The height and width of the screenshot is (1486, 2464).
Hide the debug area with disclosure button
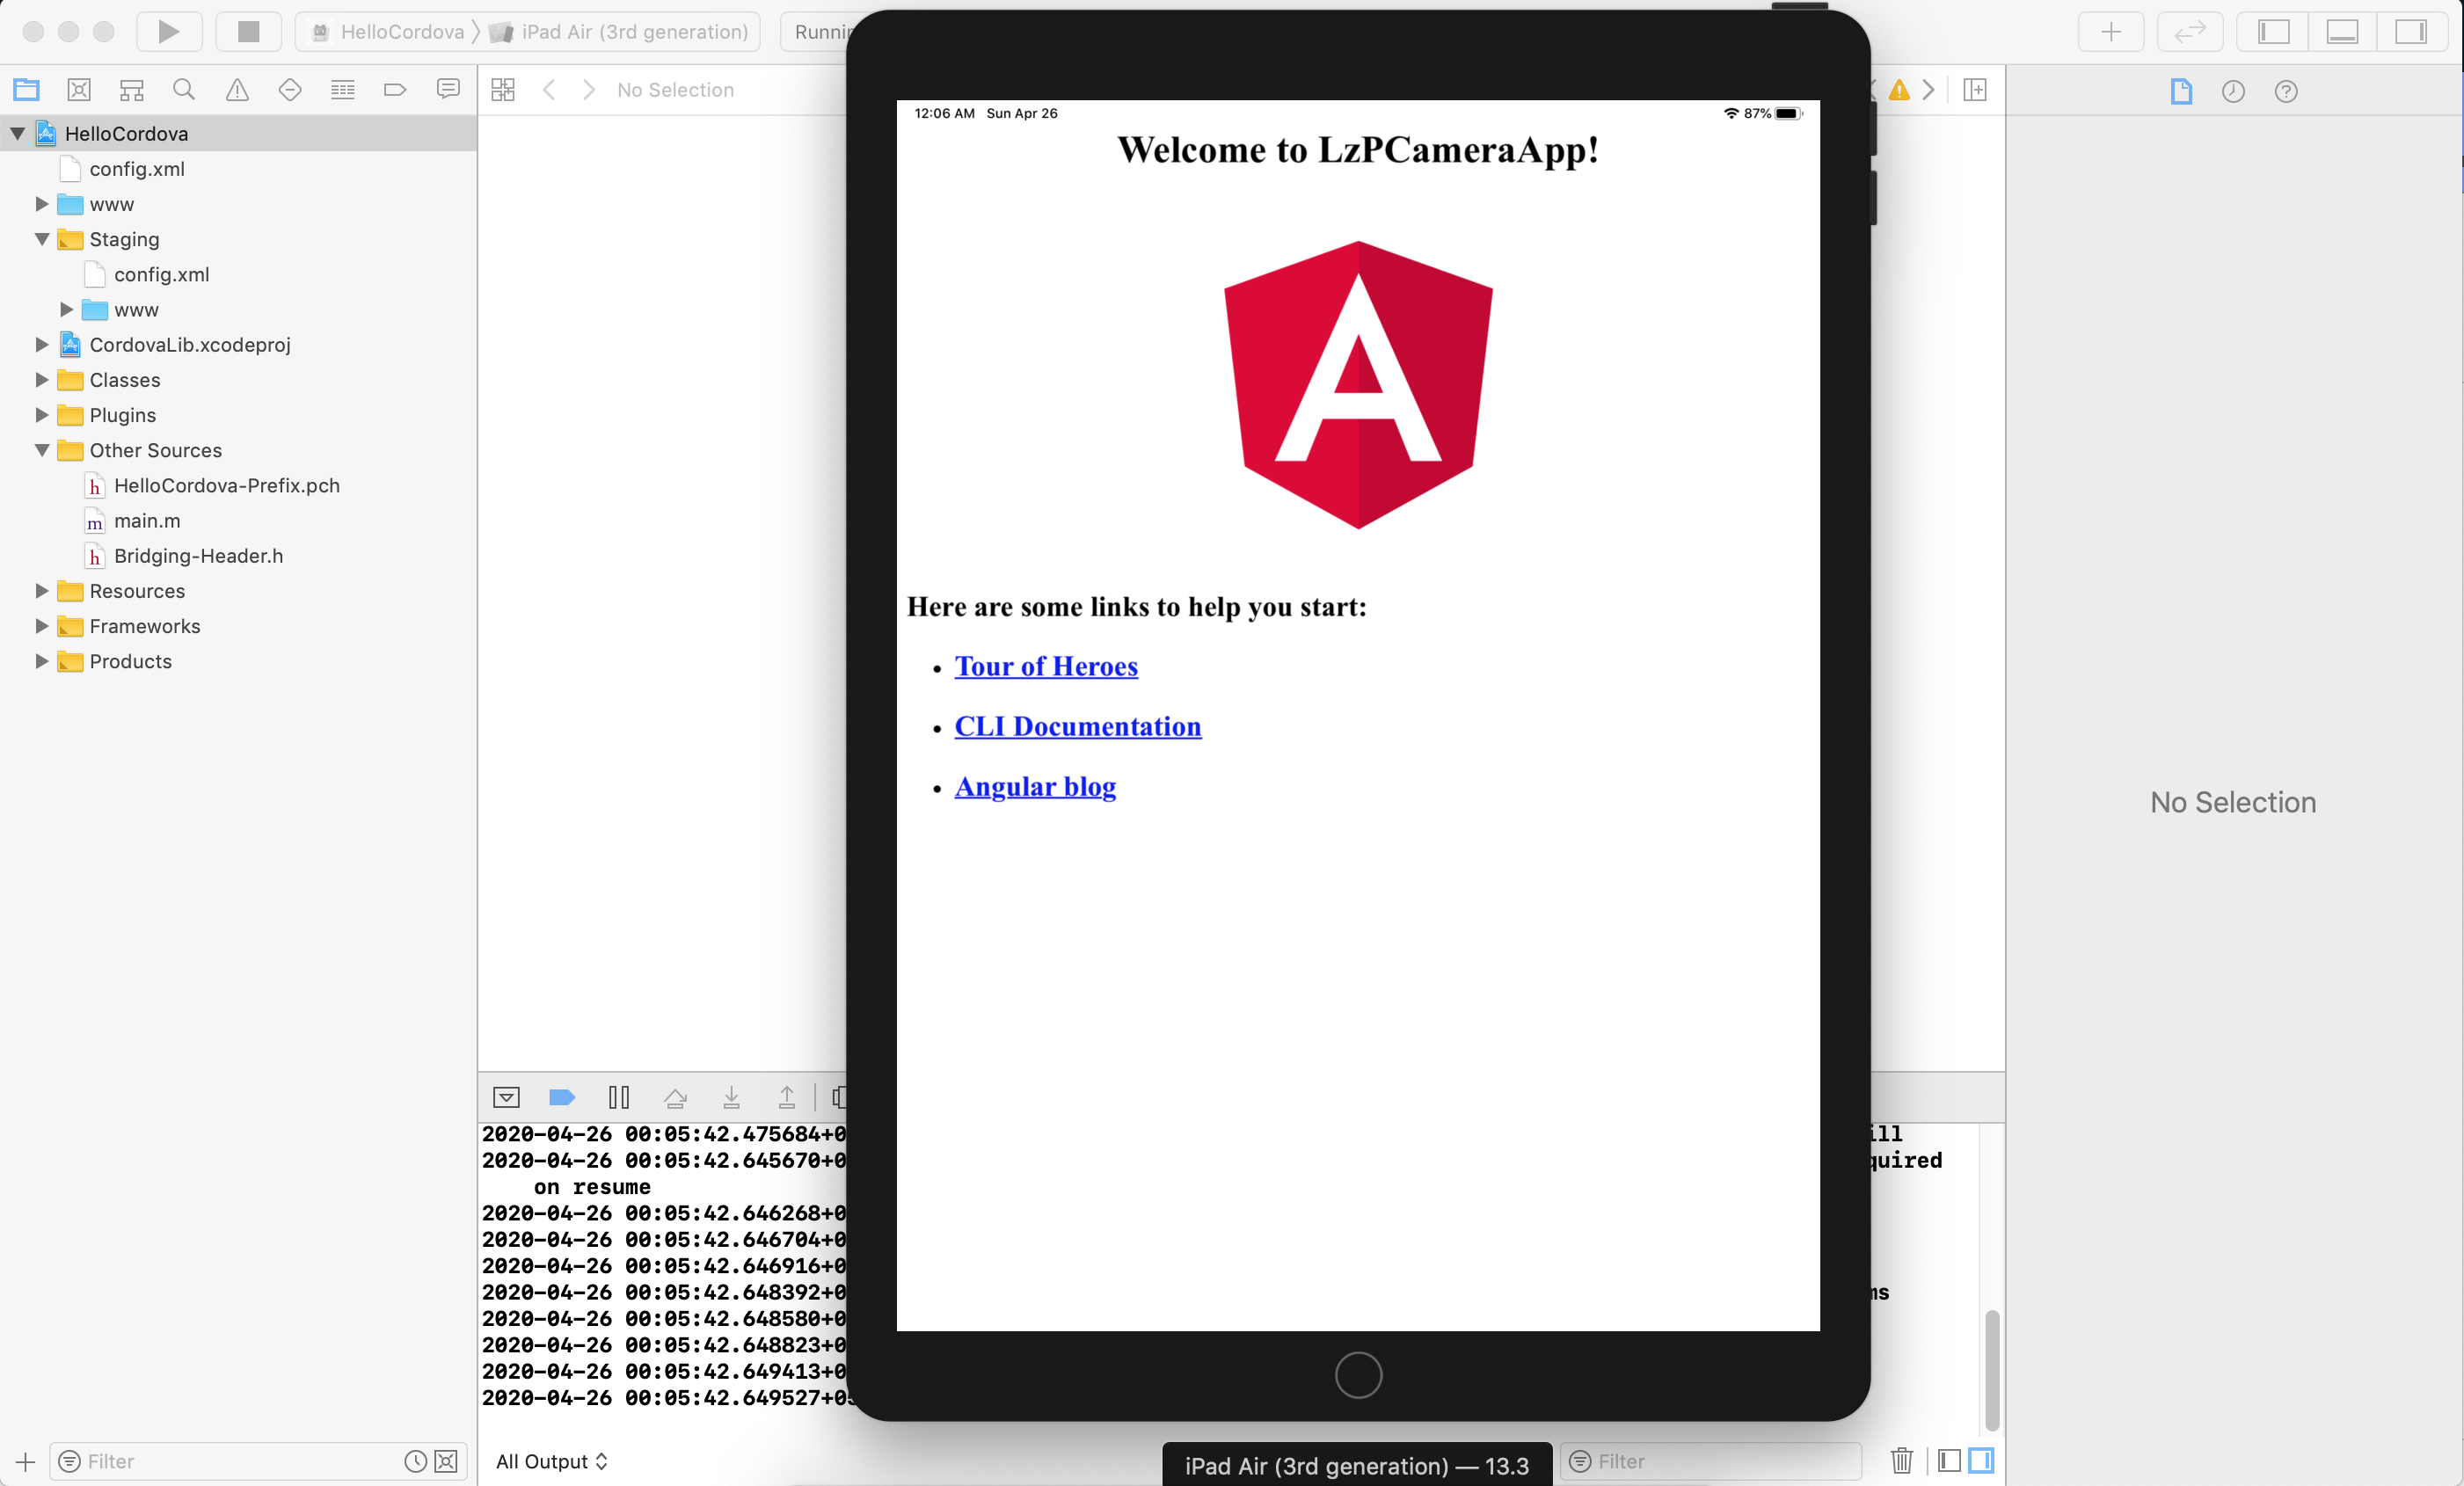point(506,1098)
